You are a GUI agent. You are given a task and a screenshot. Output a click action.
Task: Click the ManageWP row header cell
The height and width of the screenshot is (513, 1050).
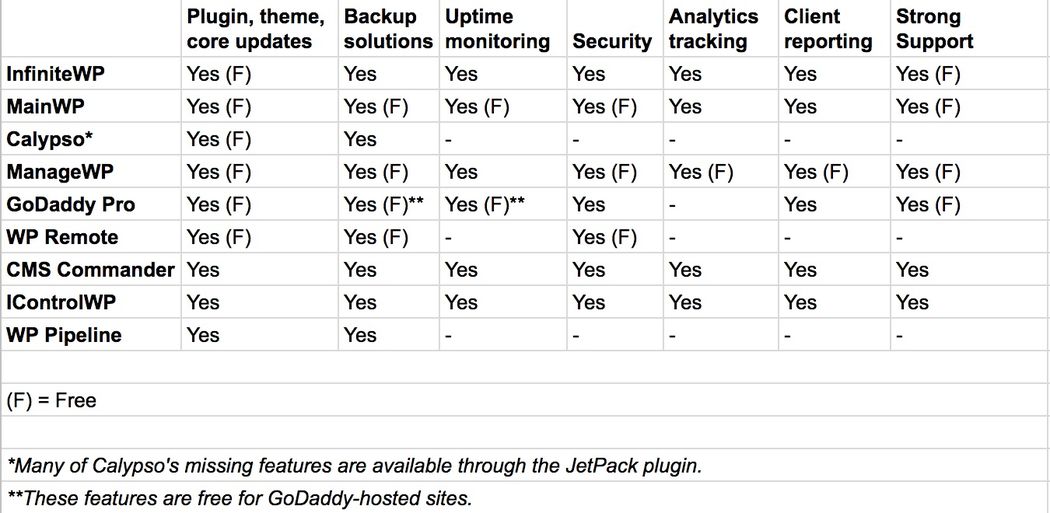point(91,172)
